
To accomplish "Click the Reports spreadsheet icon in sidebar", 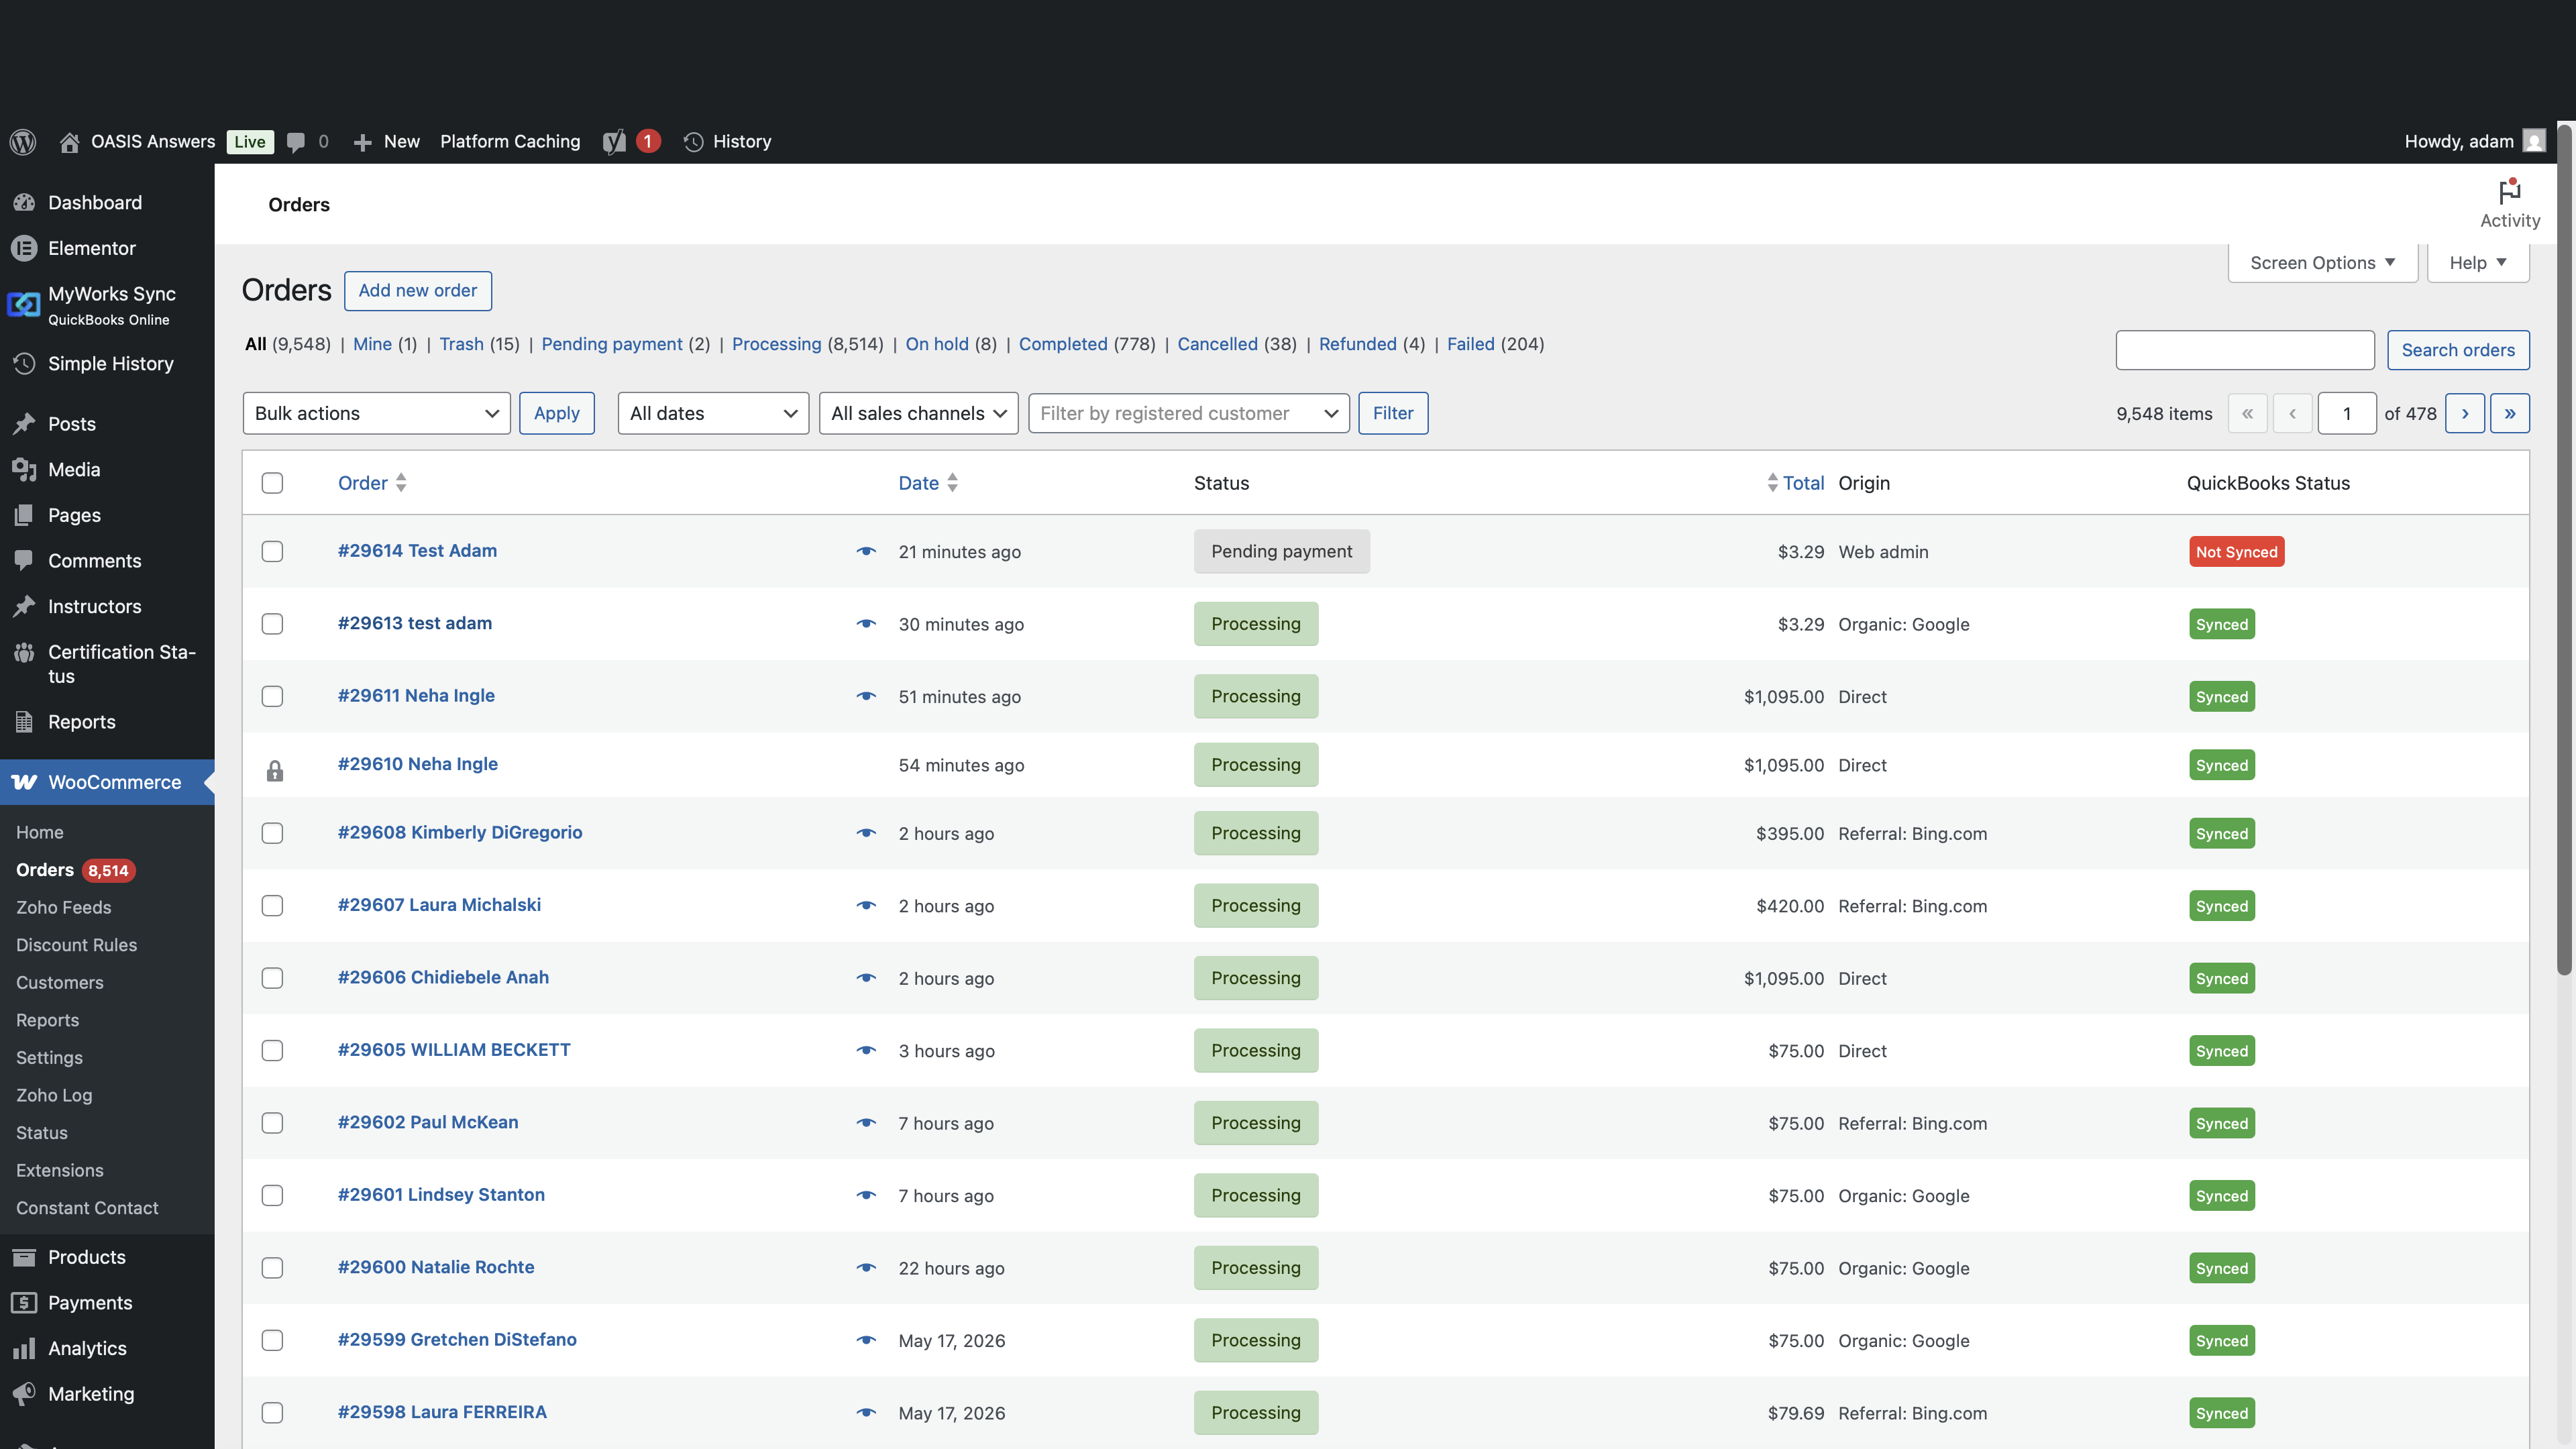I will point(25,721).
